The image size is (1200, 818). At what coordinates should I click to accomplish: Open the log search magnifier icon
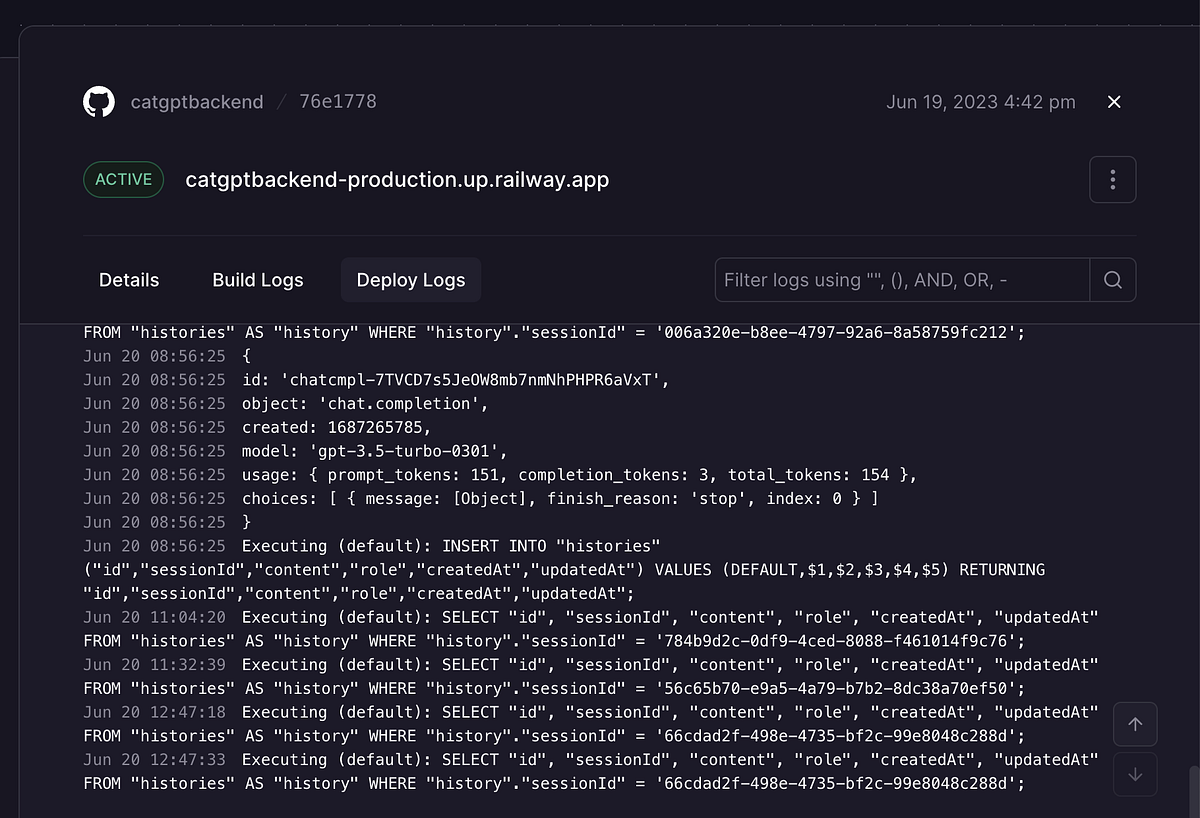pyautogui.click(x=1113, y=280)
